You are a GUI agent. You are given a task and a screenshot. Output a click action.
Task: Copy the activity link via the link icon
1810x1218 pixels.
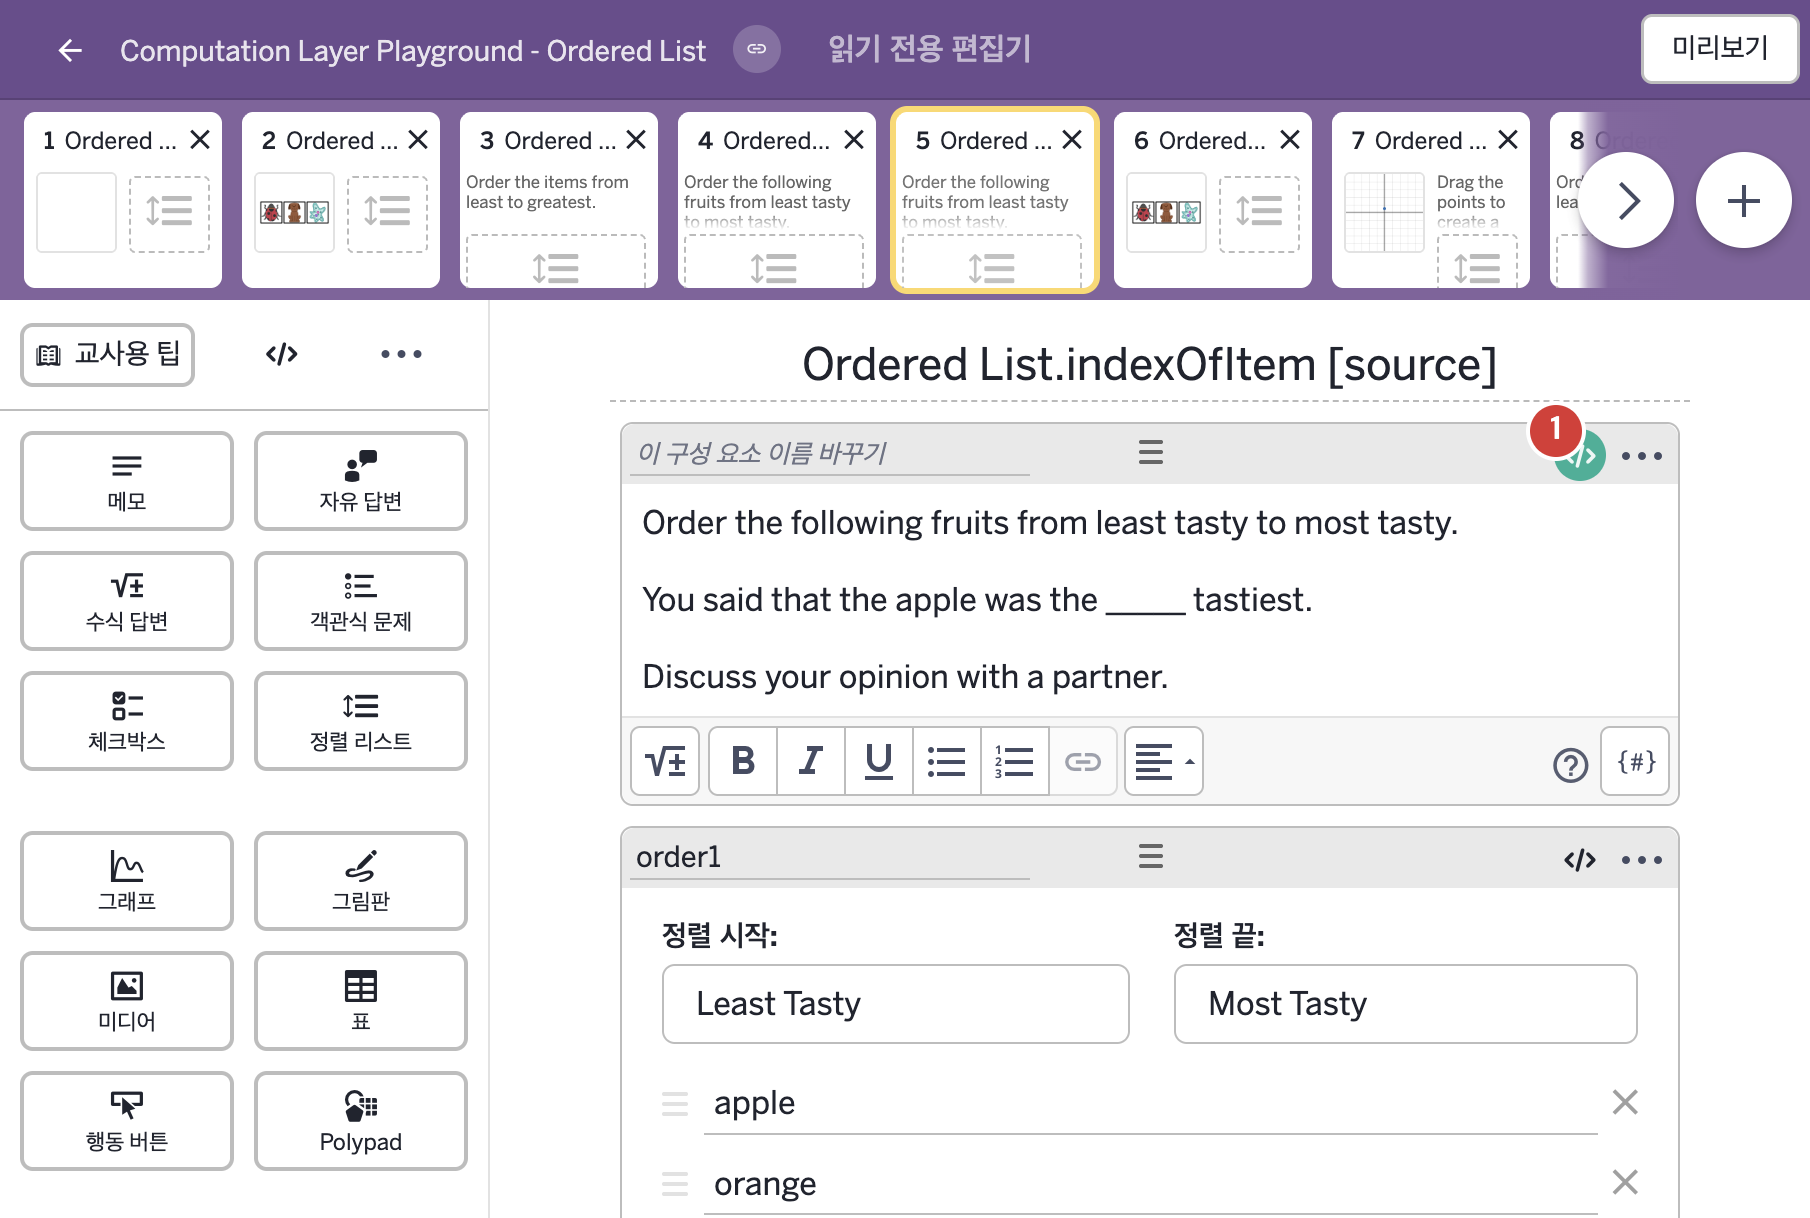pyautogui.click(x=757, y=49)
